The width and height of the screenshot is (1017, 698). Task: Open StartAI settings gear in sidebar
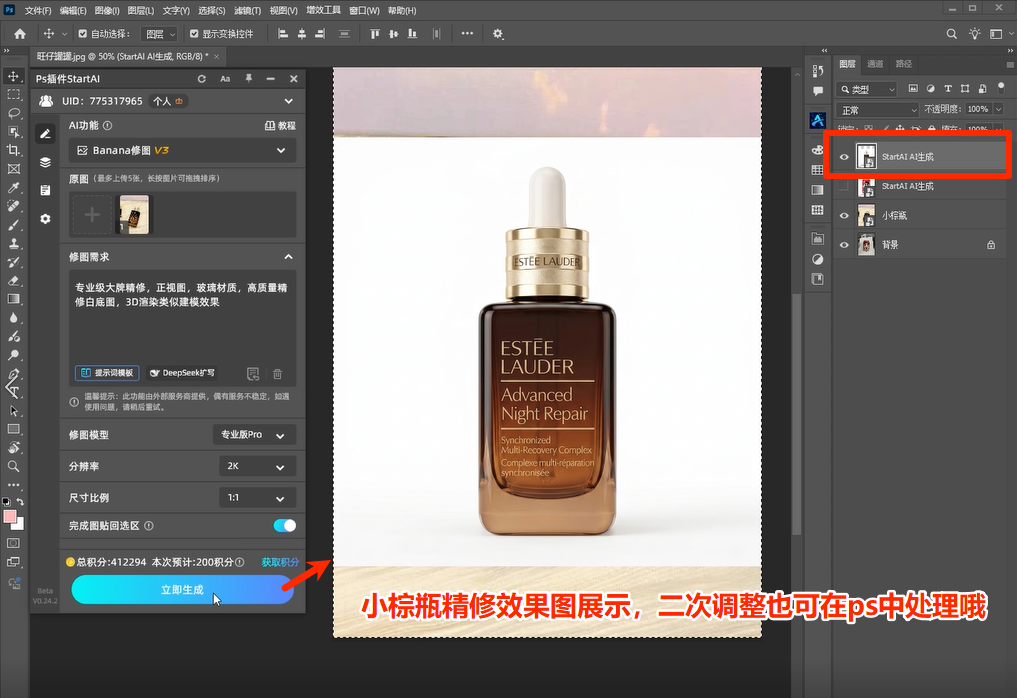[45, 219]
